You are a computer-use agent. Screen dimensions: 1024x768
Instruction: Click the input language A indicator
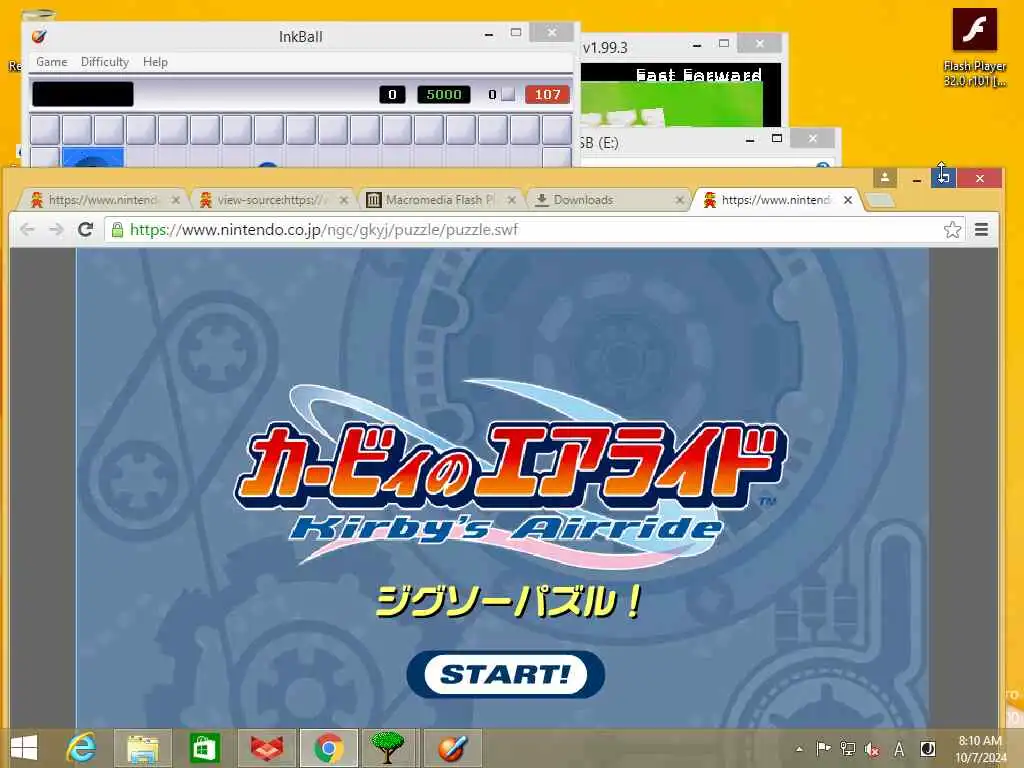pyautogui.click(x=899, y=749)
